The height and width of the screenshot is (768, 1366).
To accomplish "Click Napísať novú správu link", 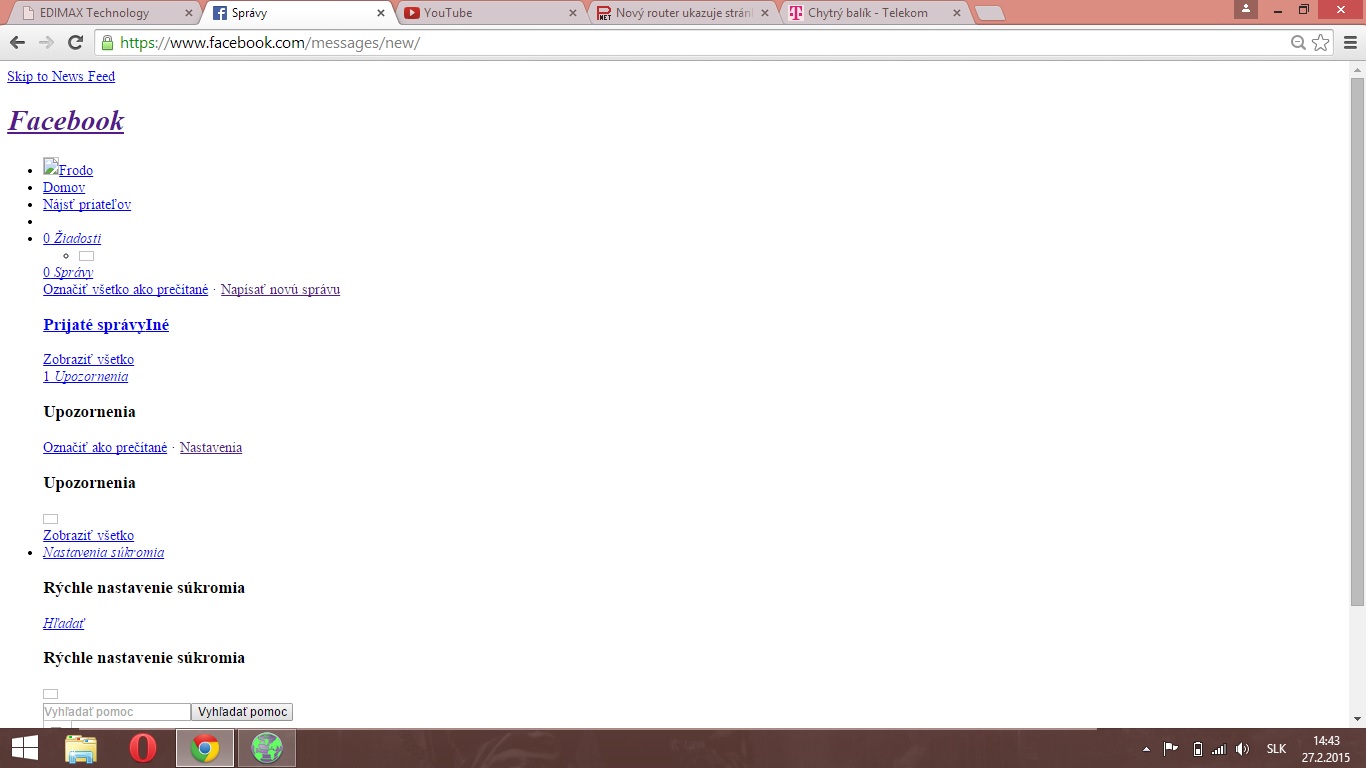I will pyautogui.click(x=280, y=290).
